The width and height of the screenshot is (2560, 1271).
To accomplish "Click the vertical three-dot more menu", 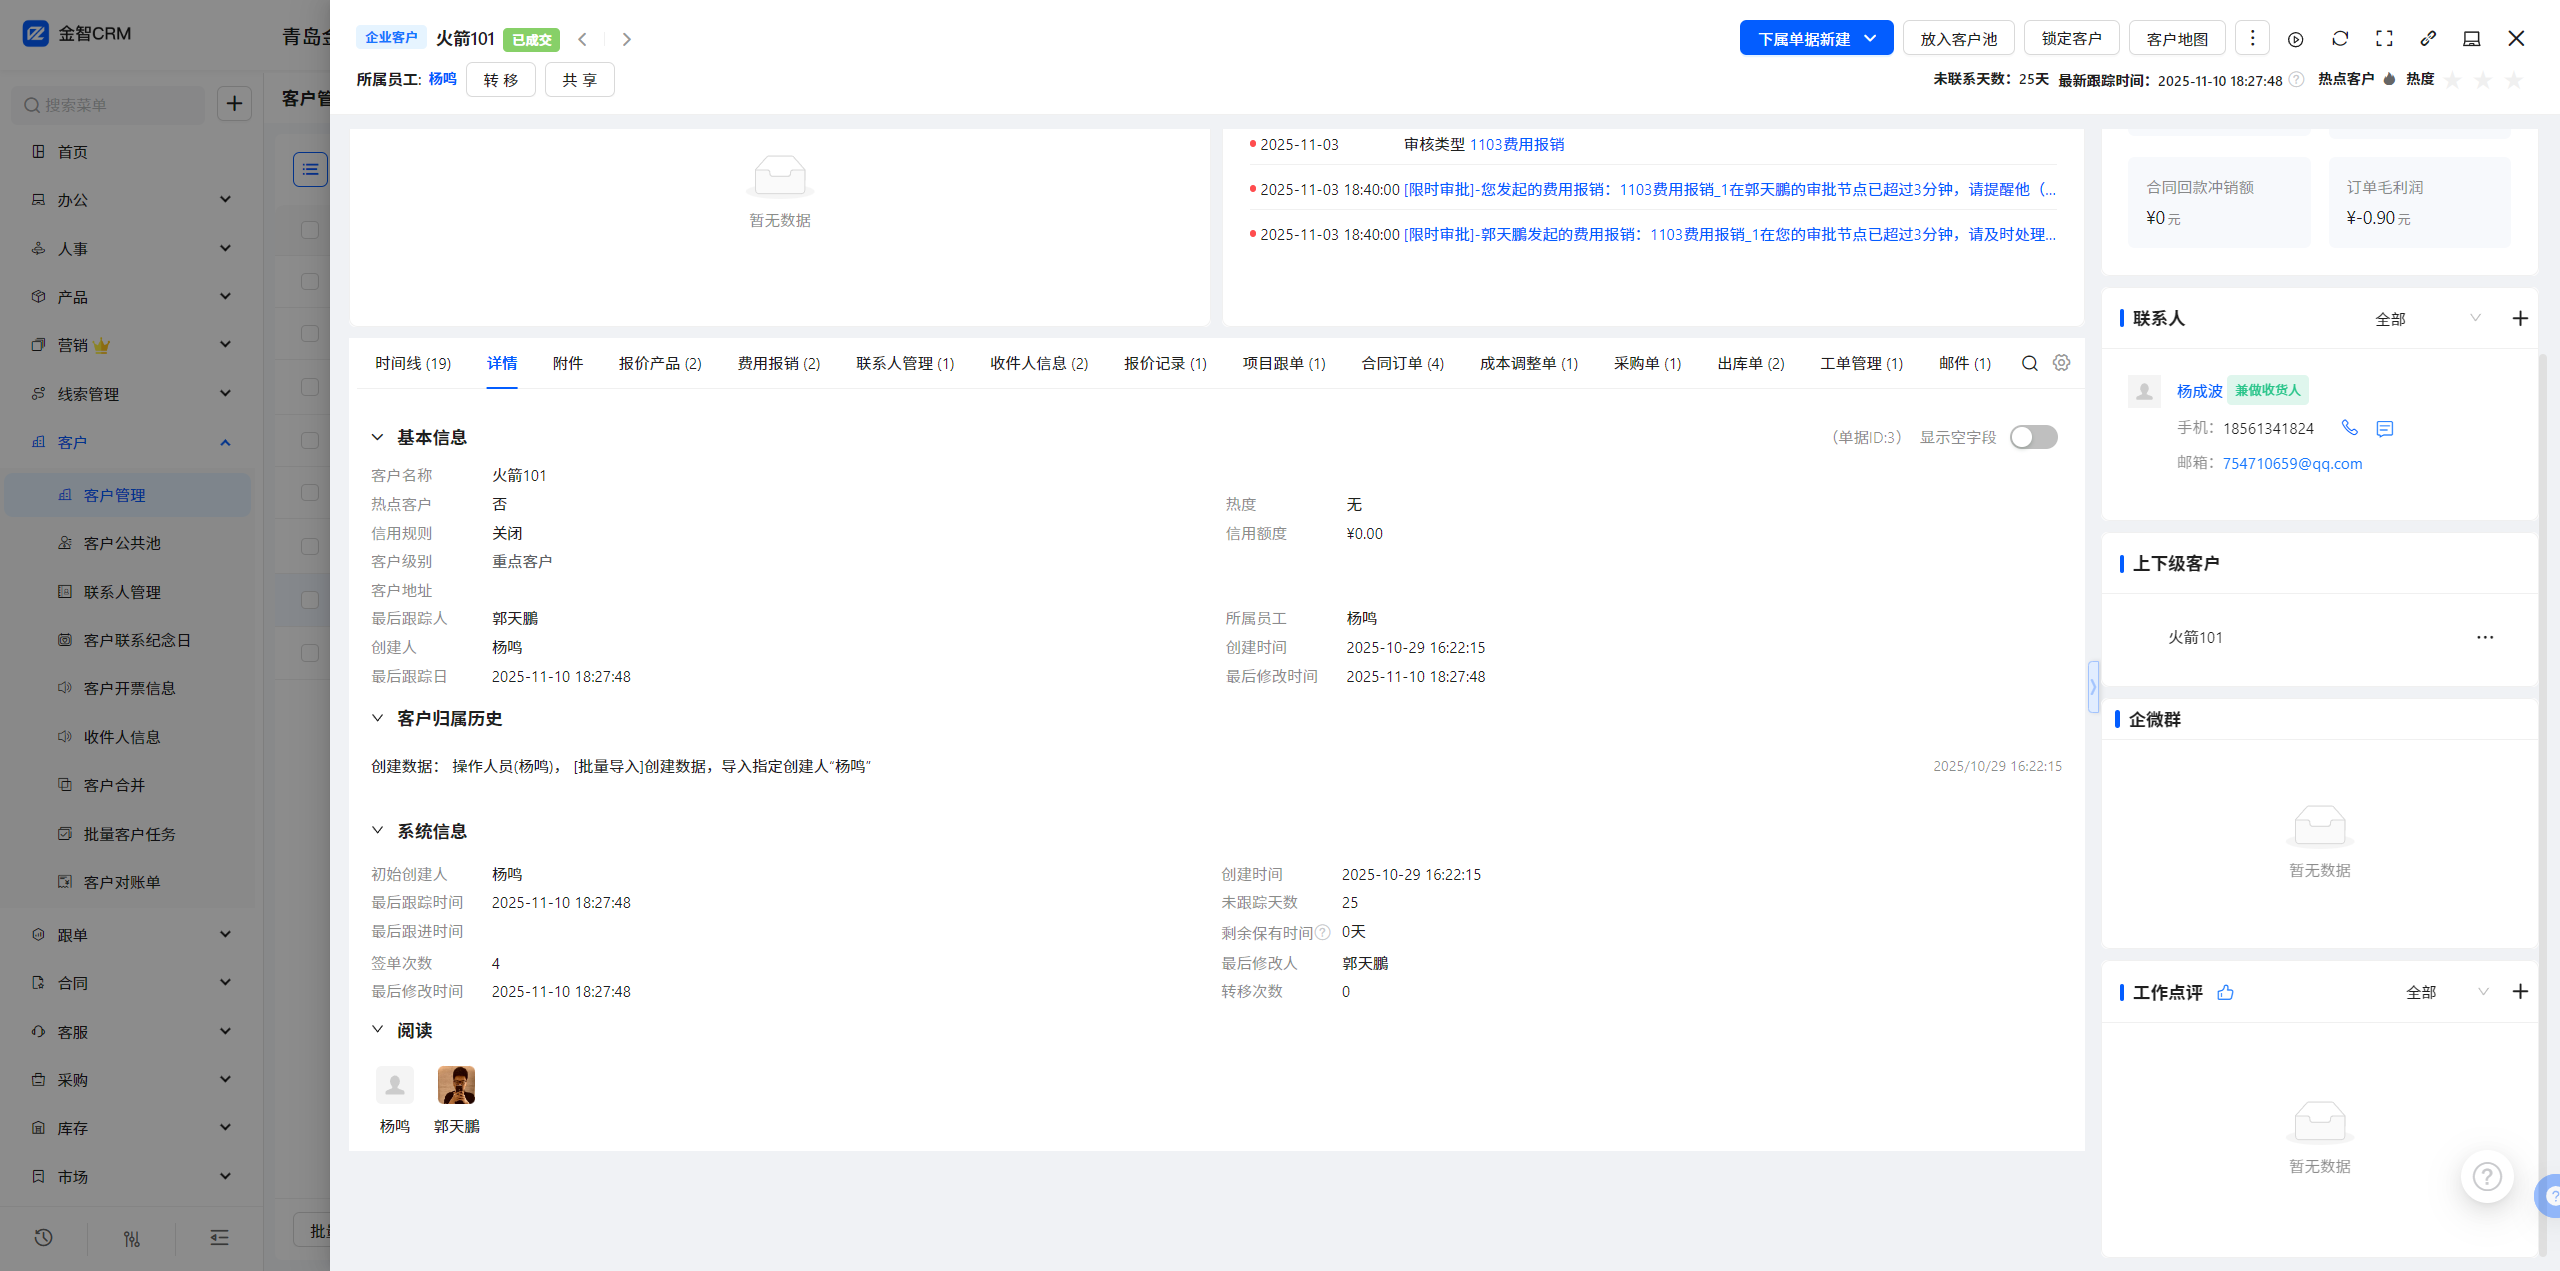I will [2252, 39].
